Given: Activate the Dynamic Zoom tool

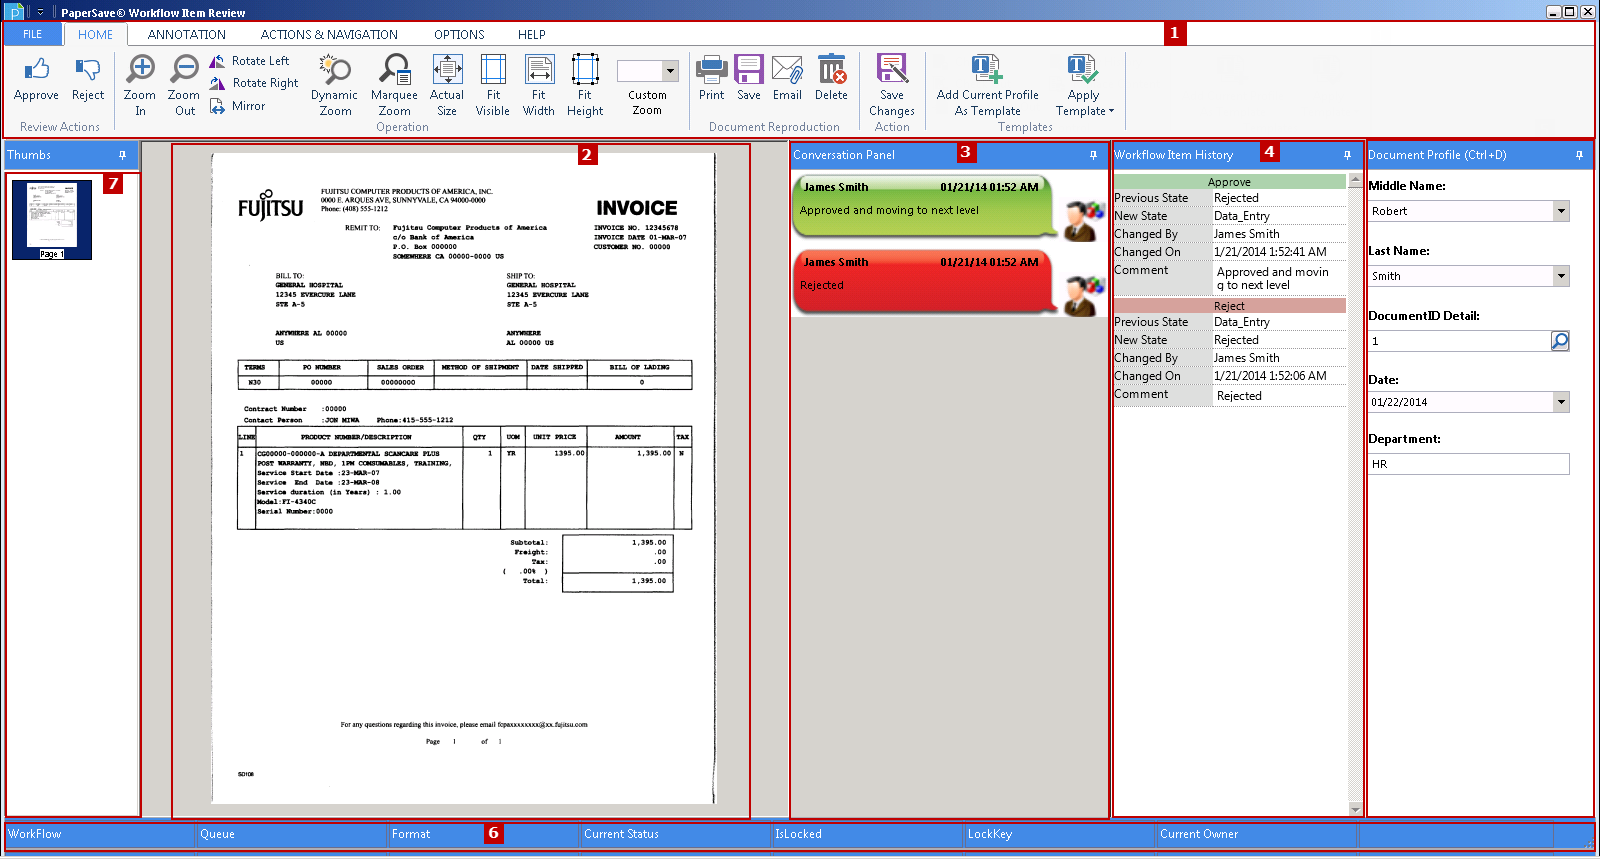Looking at the screenshot, I should 335,85.
